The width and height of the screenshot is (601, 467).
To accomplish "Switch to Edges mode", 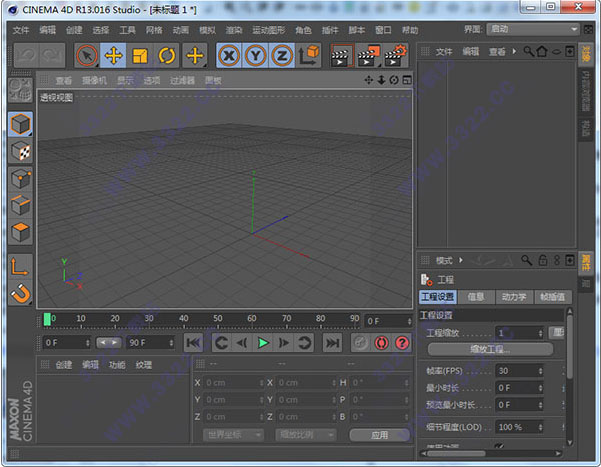I will [x=20, y=206].
